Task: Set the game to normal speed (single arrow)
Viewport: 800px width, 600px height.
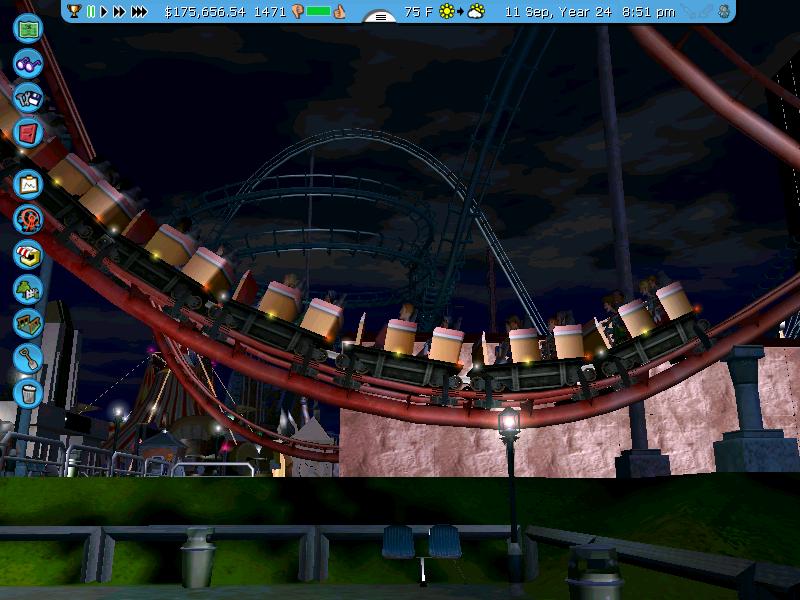Action: pyautogui.click(x=104, y=11)
